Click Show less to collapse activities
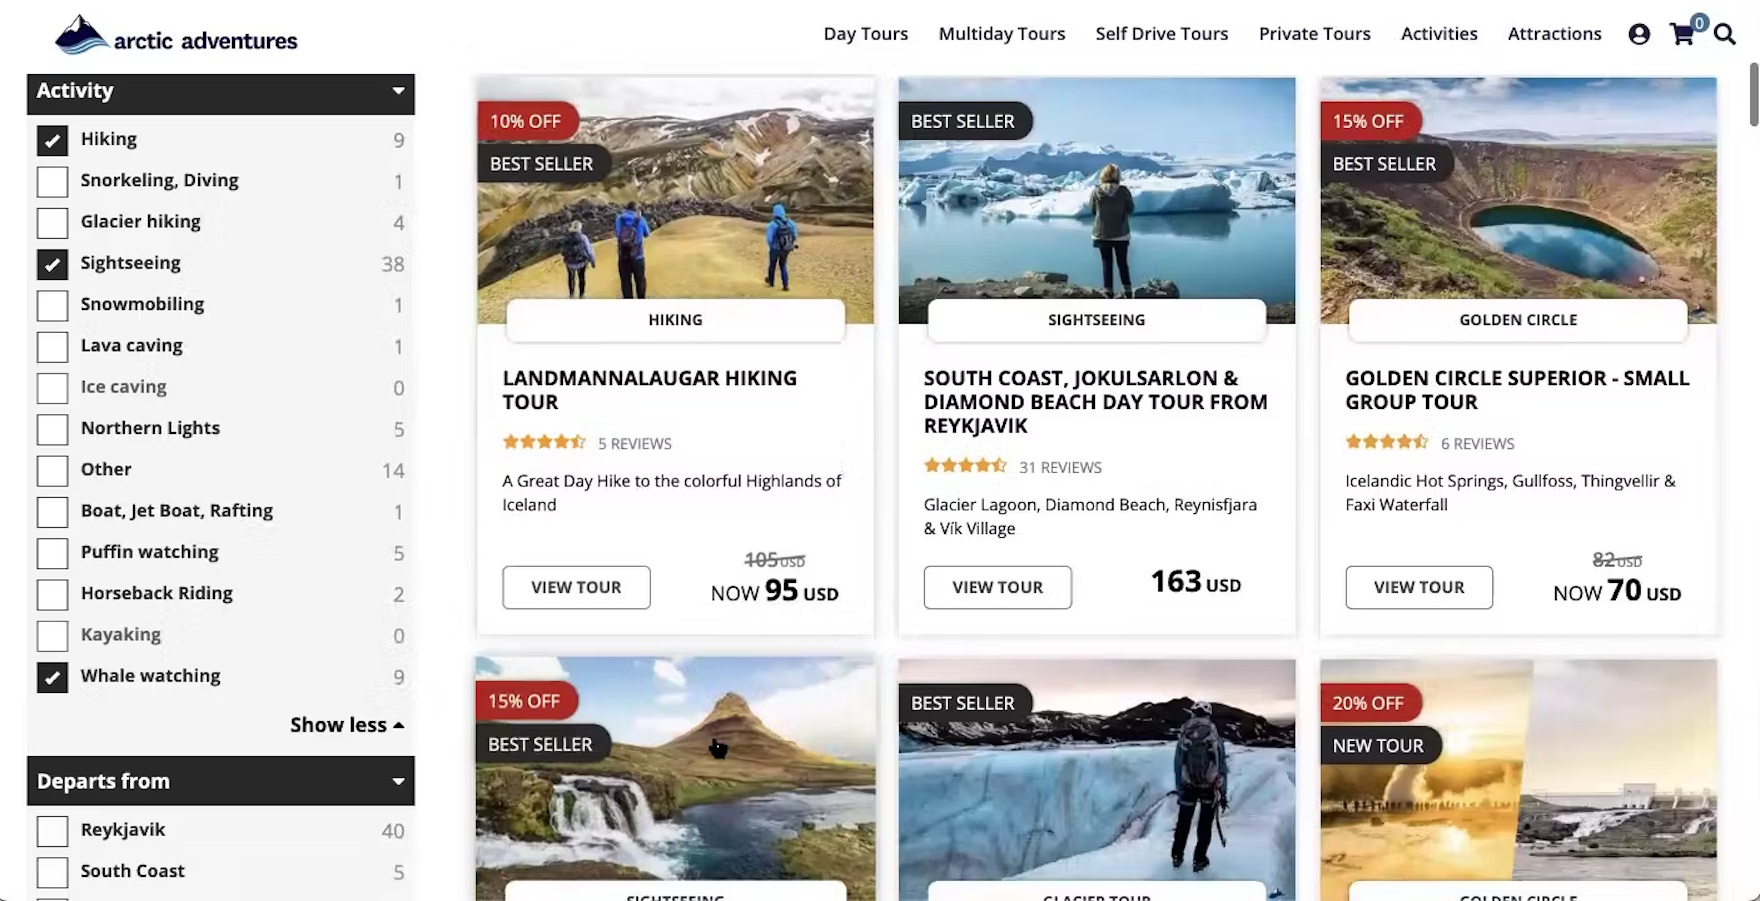The image size is (1760, 901). tap(346, 725)
